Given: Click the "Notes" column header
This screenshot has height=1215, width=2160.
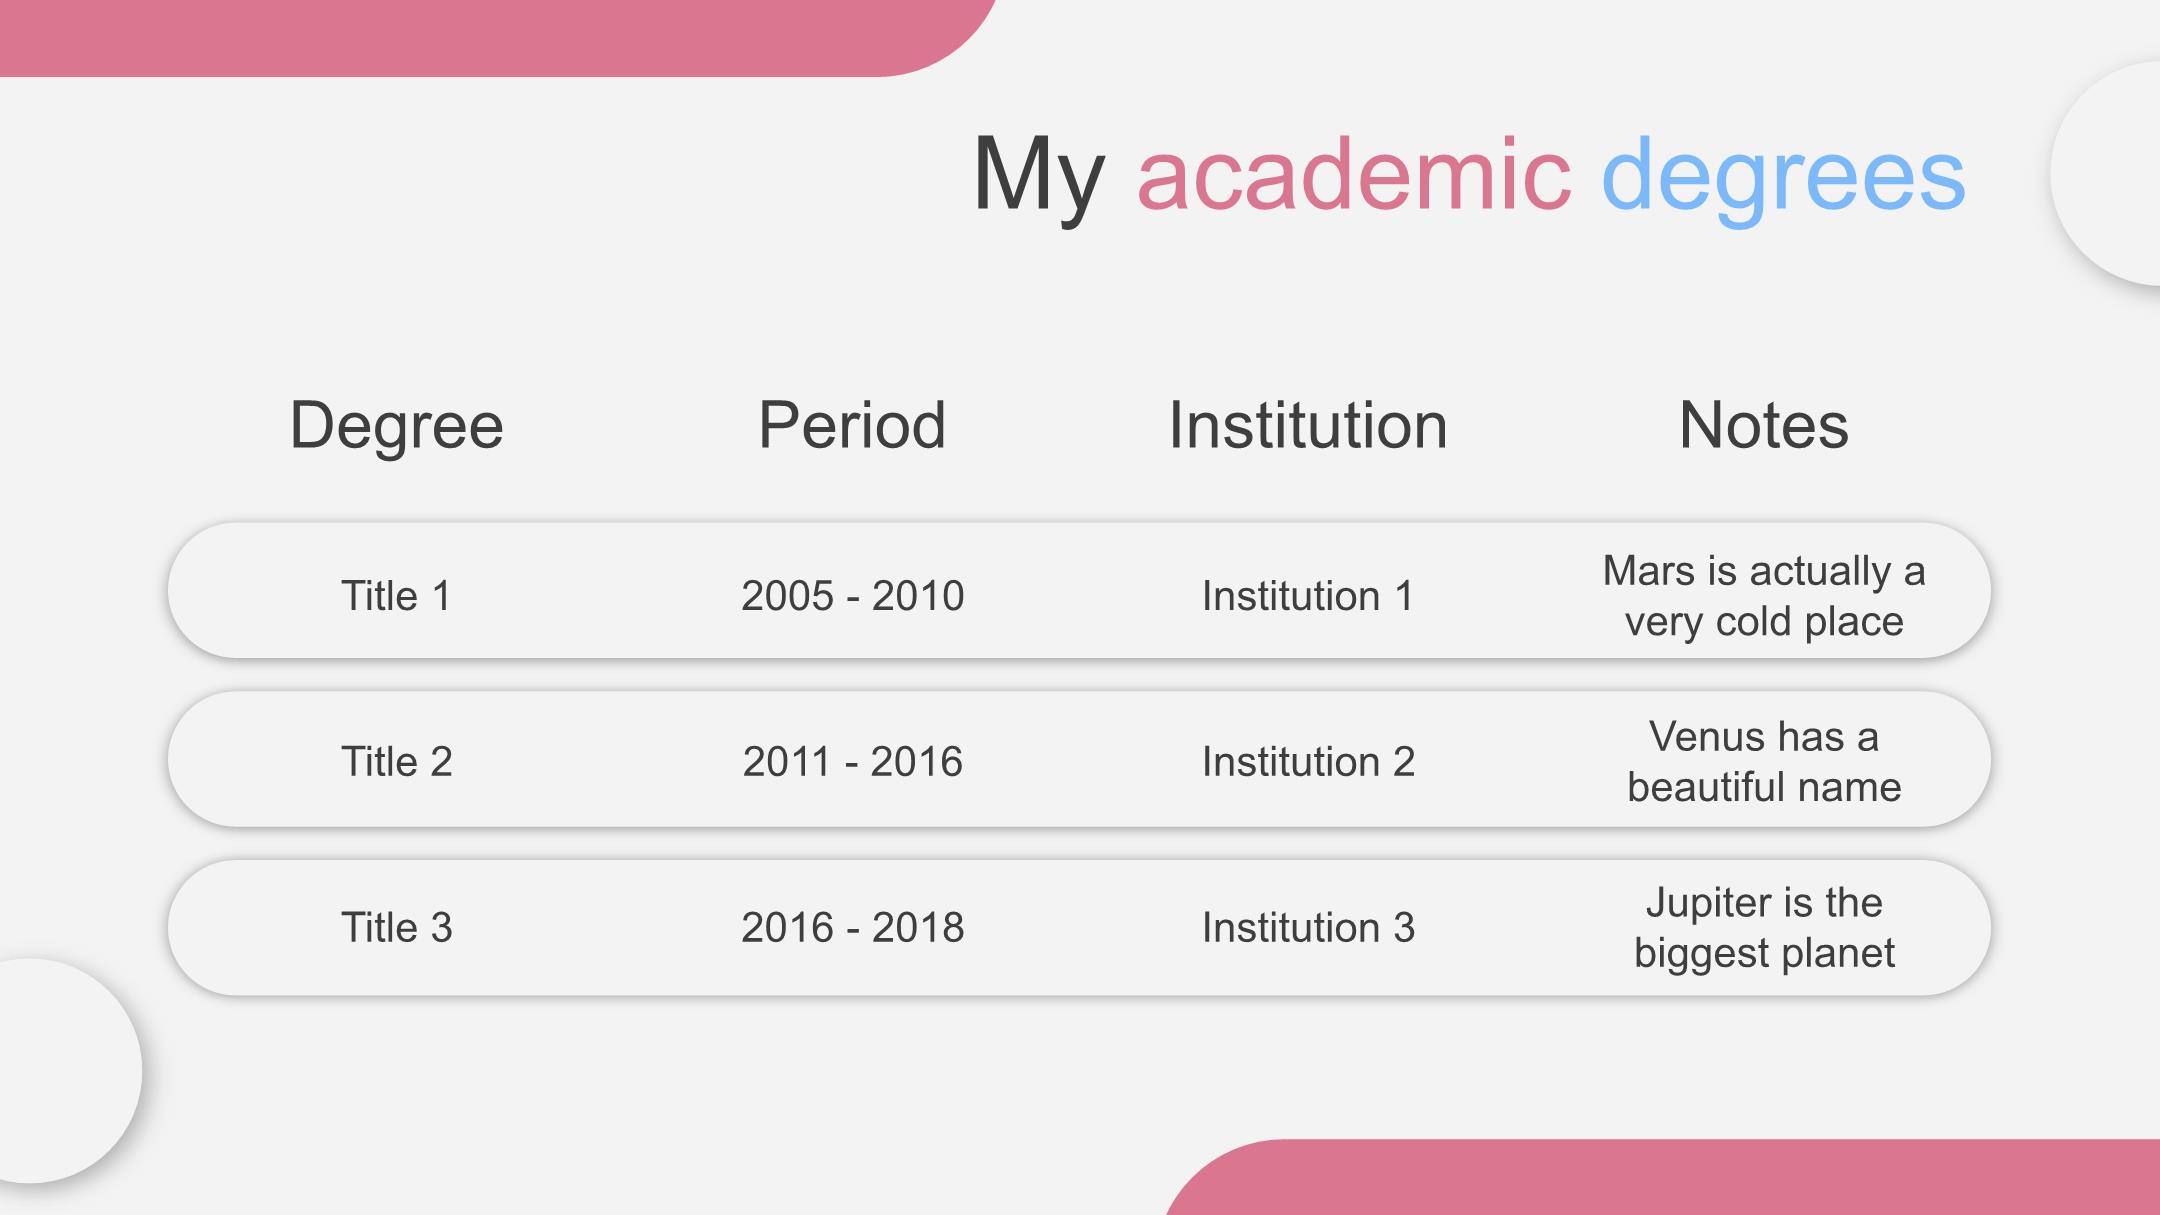Looking at the screenshot, I should [x=1764, y=425].
